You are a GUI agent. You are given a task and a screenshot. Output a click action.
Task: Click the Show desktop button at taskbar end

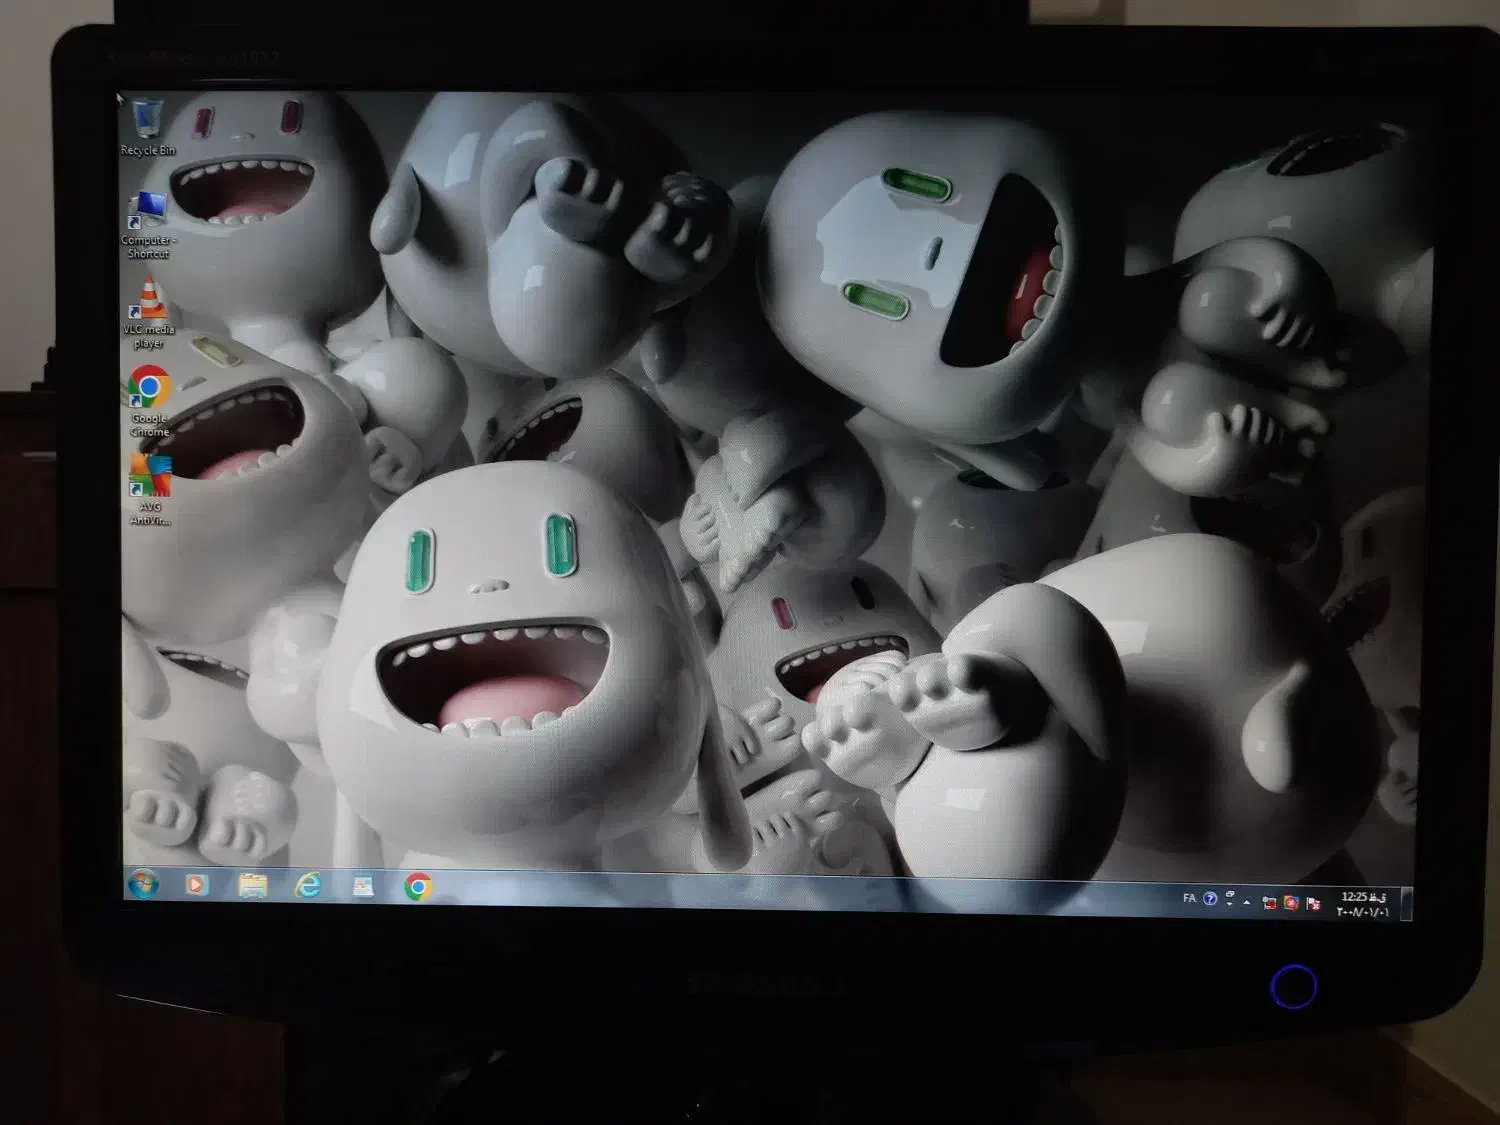click(x=1407, y=905)
